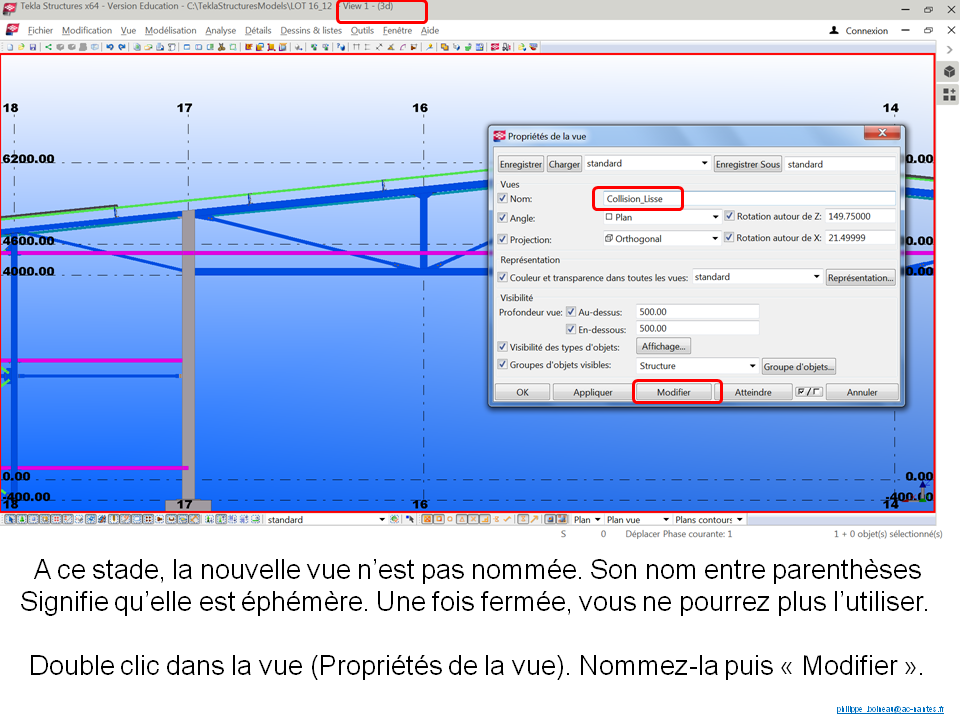This screenshot has width=960, height=720.
Task: Click the green database icon in top toolbar
Action: pyautogui.click(x=468, y=47)
